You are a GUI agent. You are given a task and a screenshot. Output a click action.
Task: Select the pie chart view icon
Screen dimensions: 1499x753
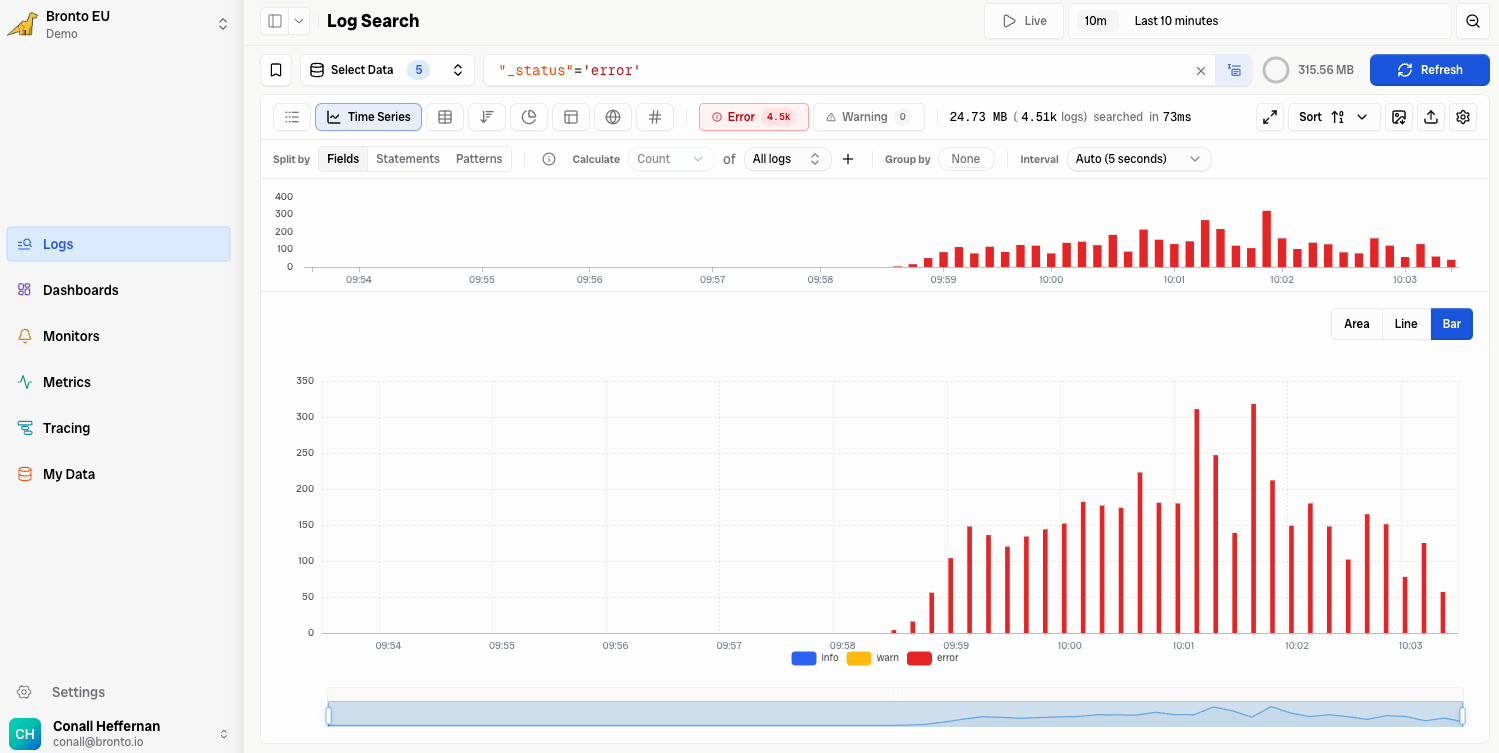coord(529,117)
